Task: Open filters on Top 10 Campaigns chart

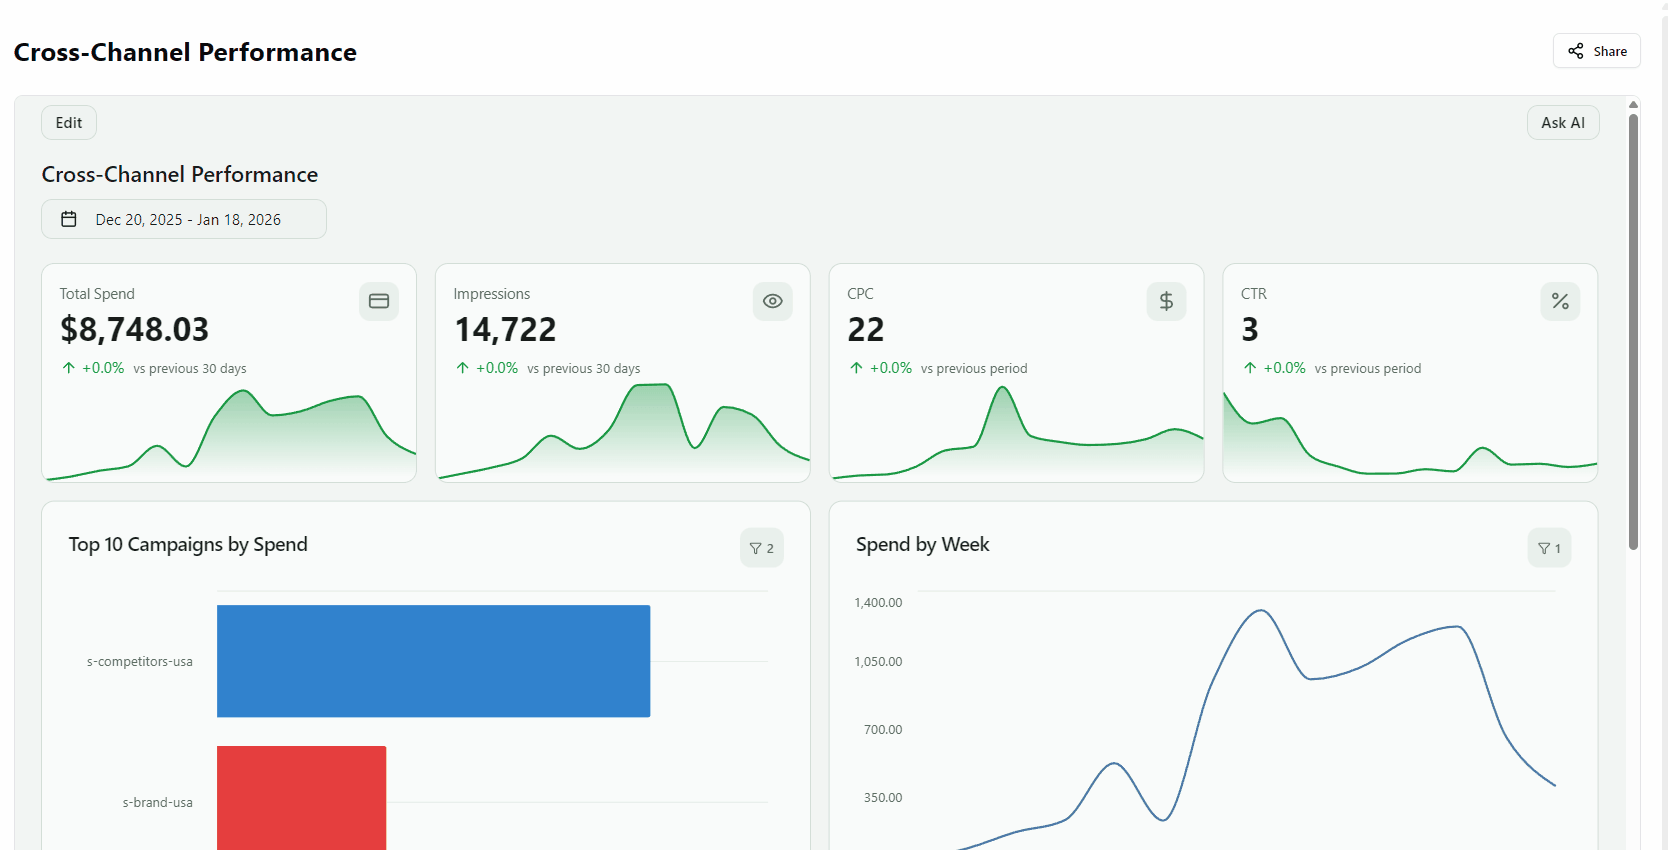Action: tap(762, 548)
